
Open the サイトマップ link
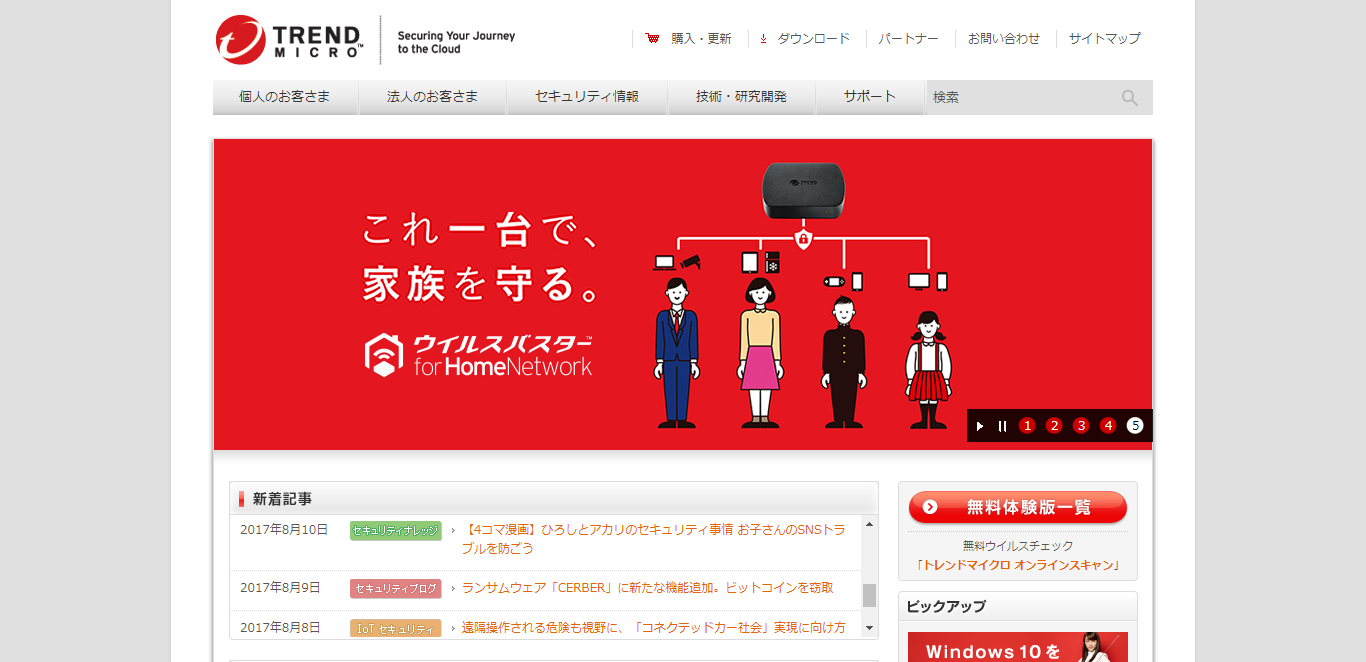coord(1105,39)
